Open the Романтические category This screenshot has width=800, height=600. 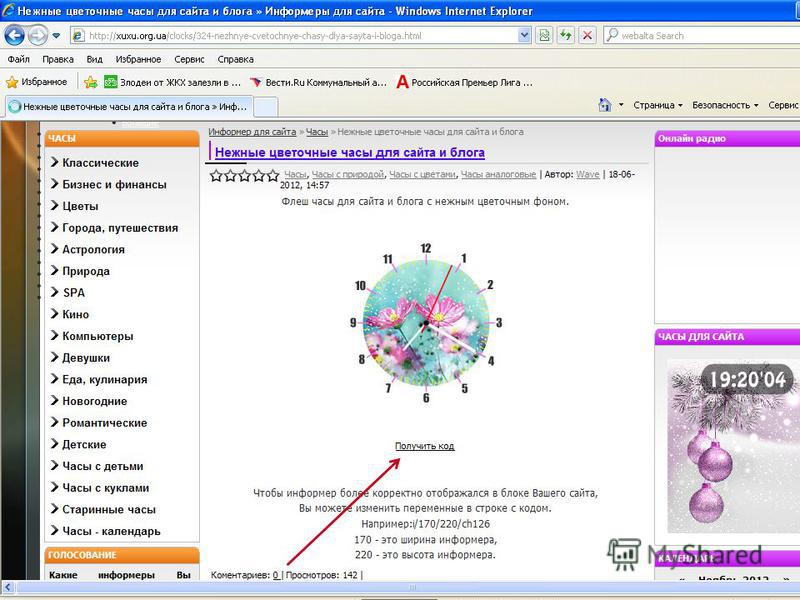(x=105, y=423)
